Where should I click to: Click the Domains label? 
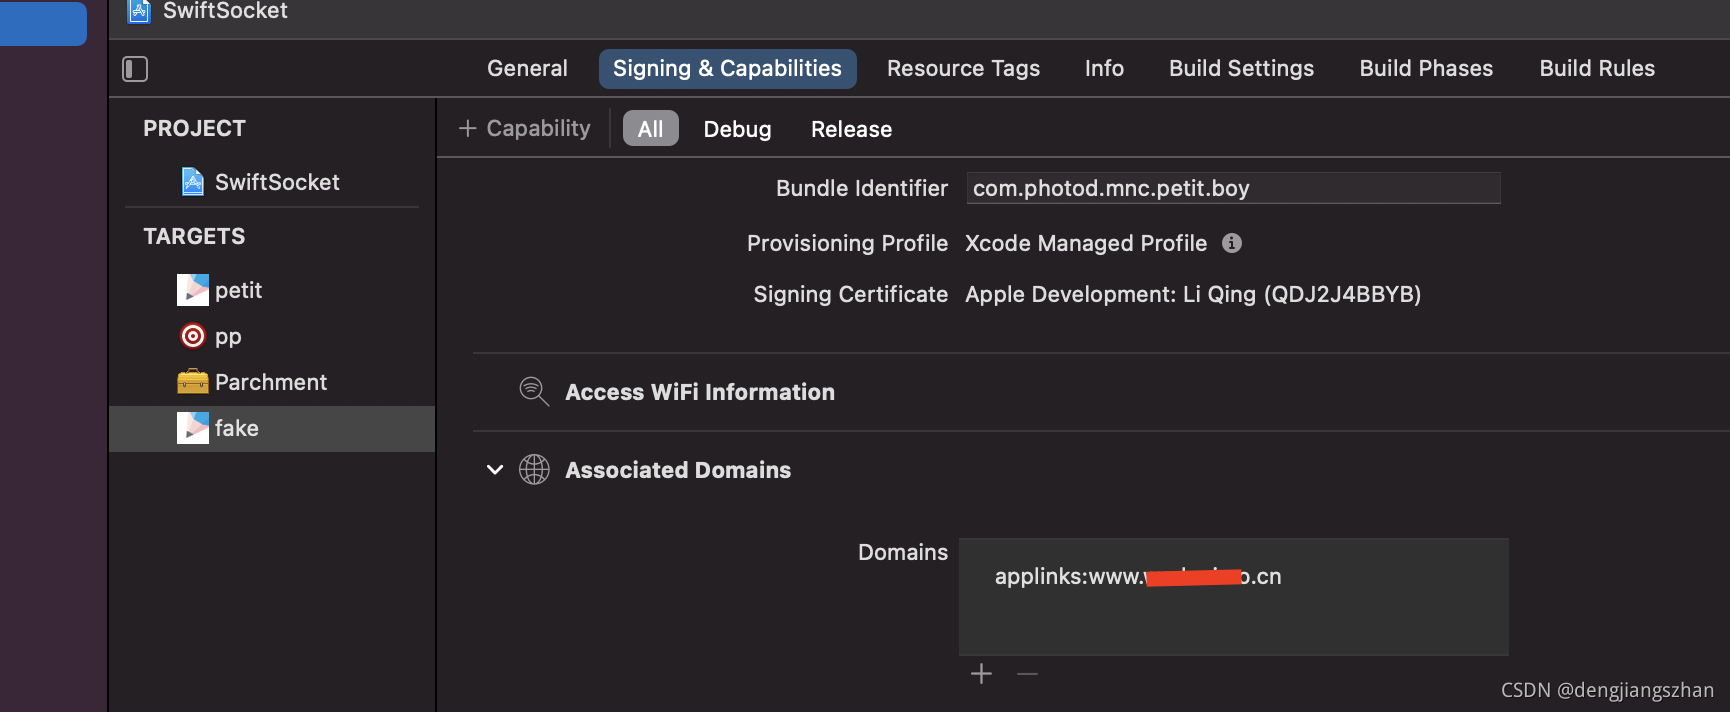click(903, 552)
